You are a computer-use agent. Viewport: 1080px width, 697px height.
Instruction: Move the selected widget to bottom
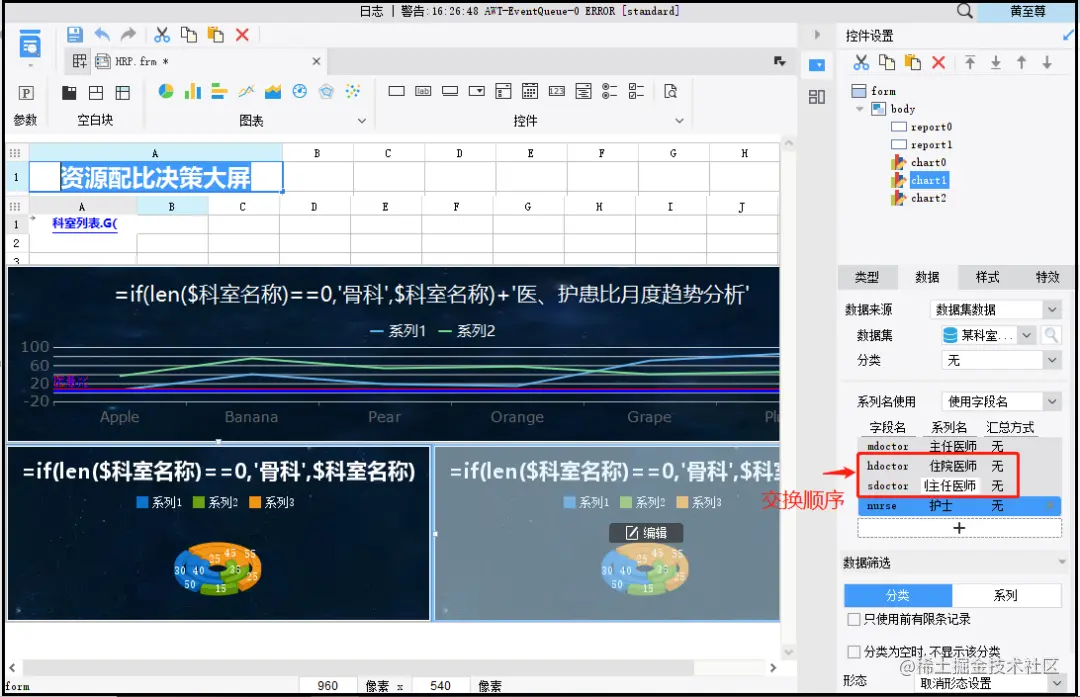point(996,63)
